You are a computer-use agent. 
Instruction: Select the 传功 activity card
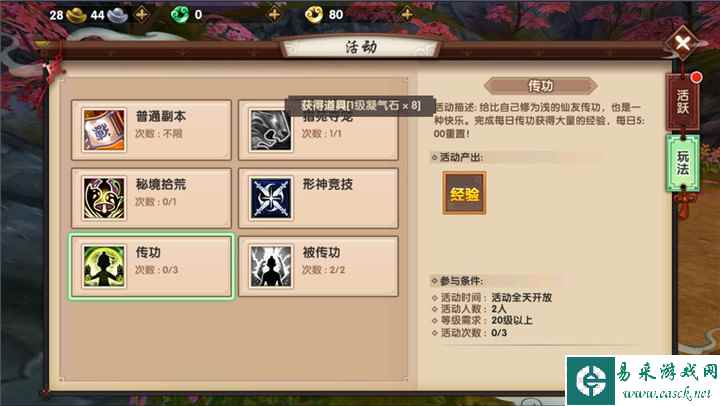[x=151, y=266]
